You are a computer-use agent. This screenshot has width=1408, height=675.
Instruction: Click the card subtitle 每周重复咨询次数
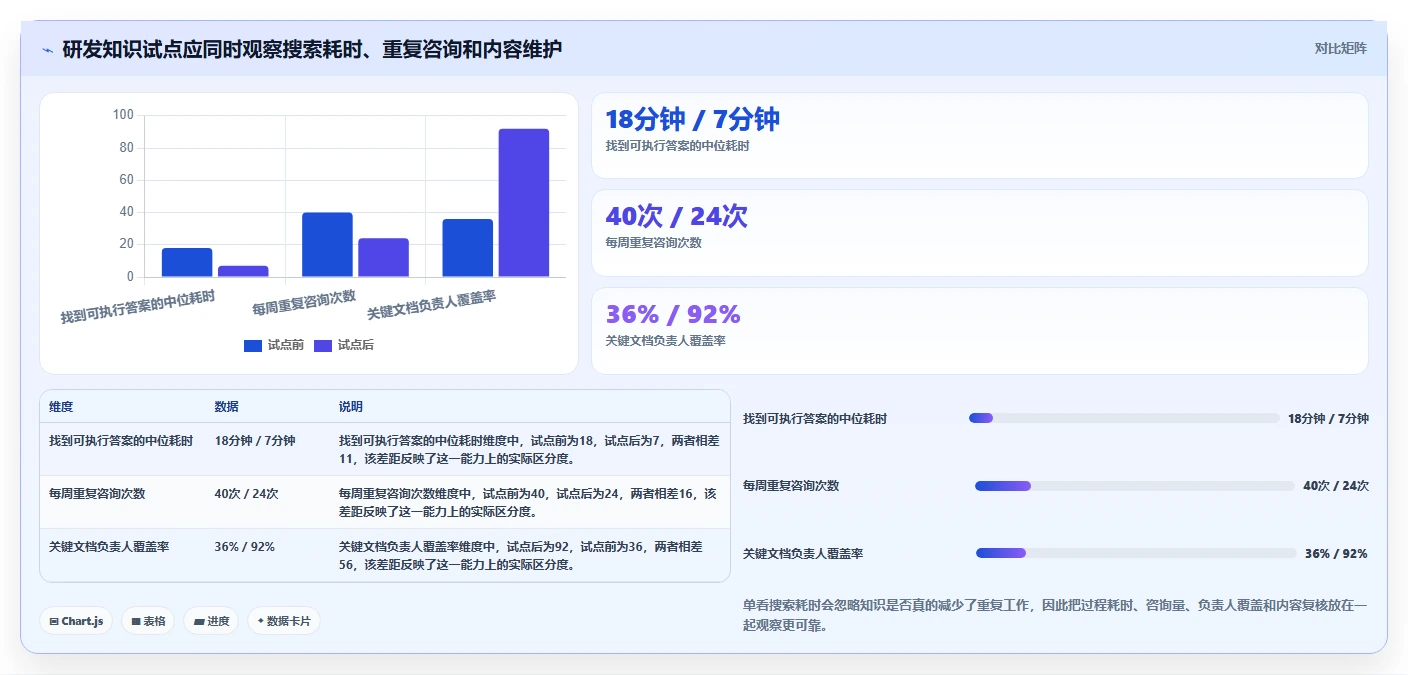653,243
